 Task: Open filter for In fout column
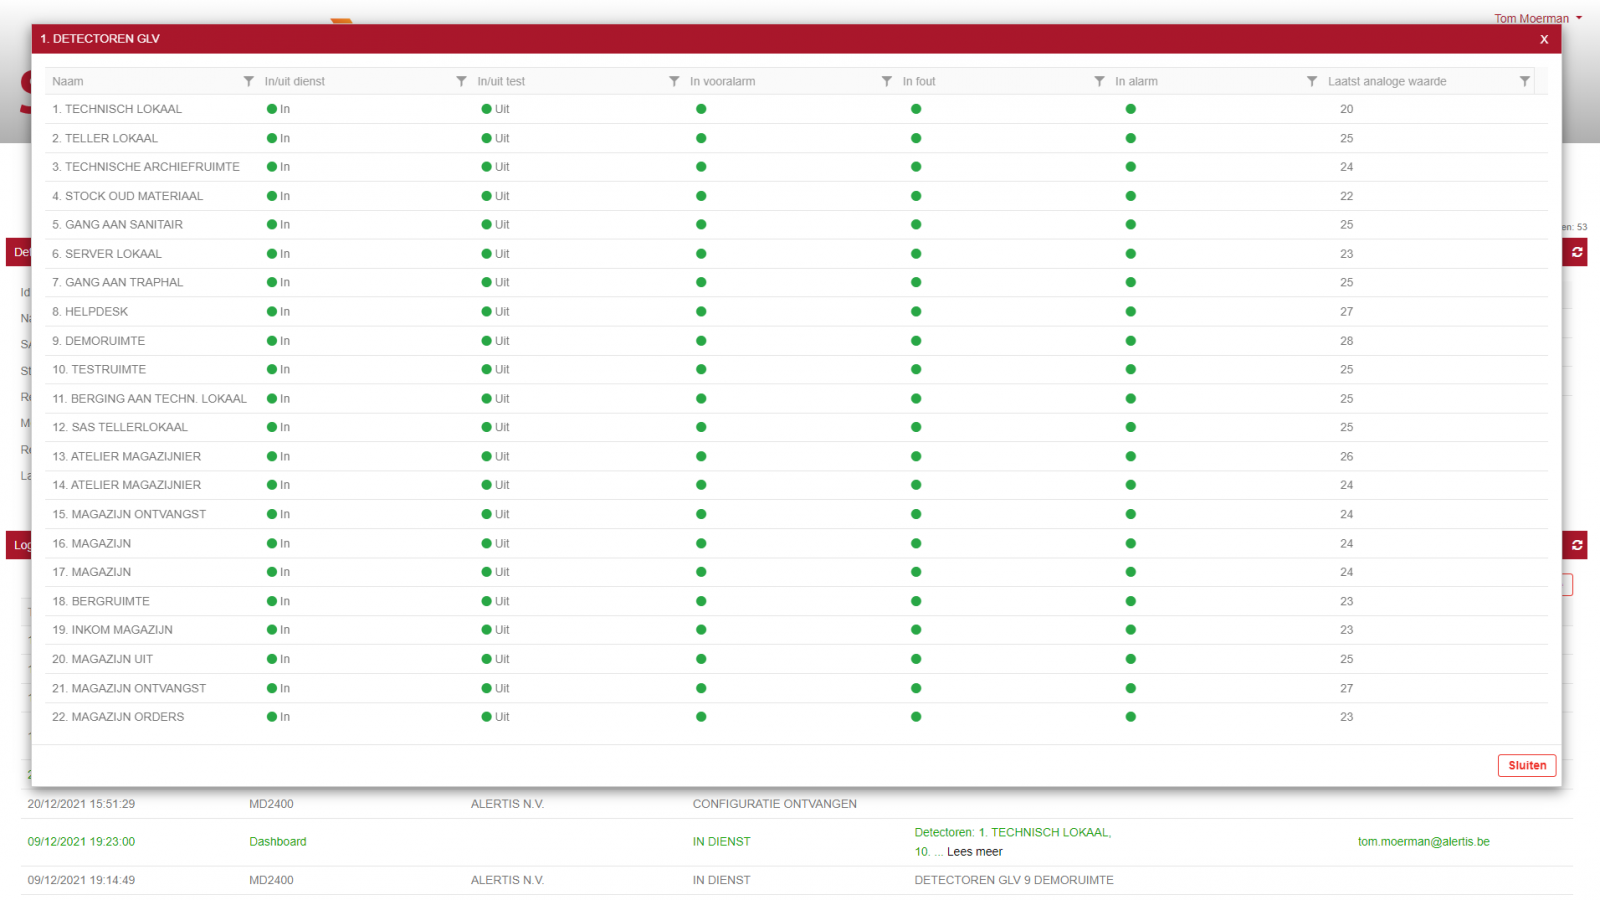[x=1099, y=81]
